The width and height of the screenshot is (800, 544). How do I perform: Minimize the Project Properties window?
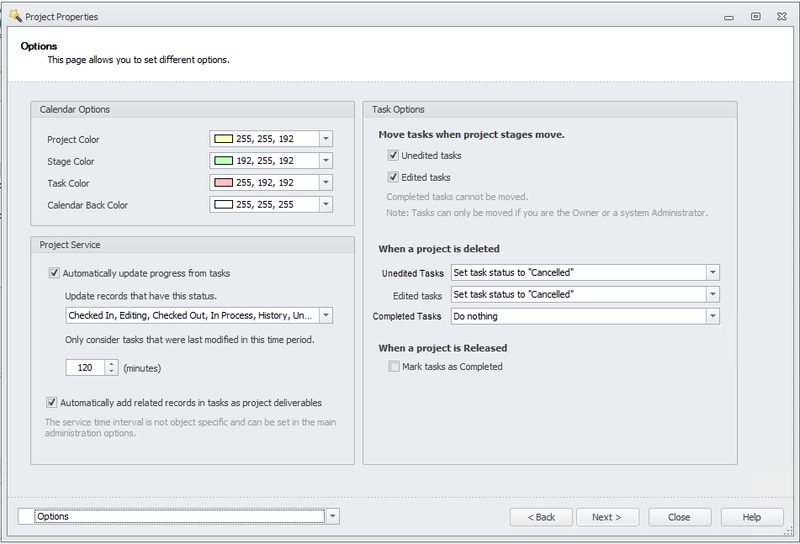coord(729,18)
